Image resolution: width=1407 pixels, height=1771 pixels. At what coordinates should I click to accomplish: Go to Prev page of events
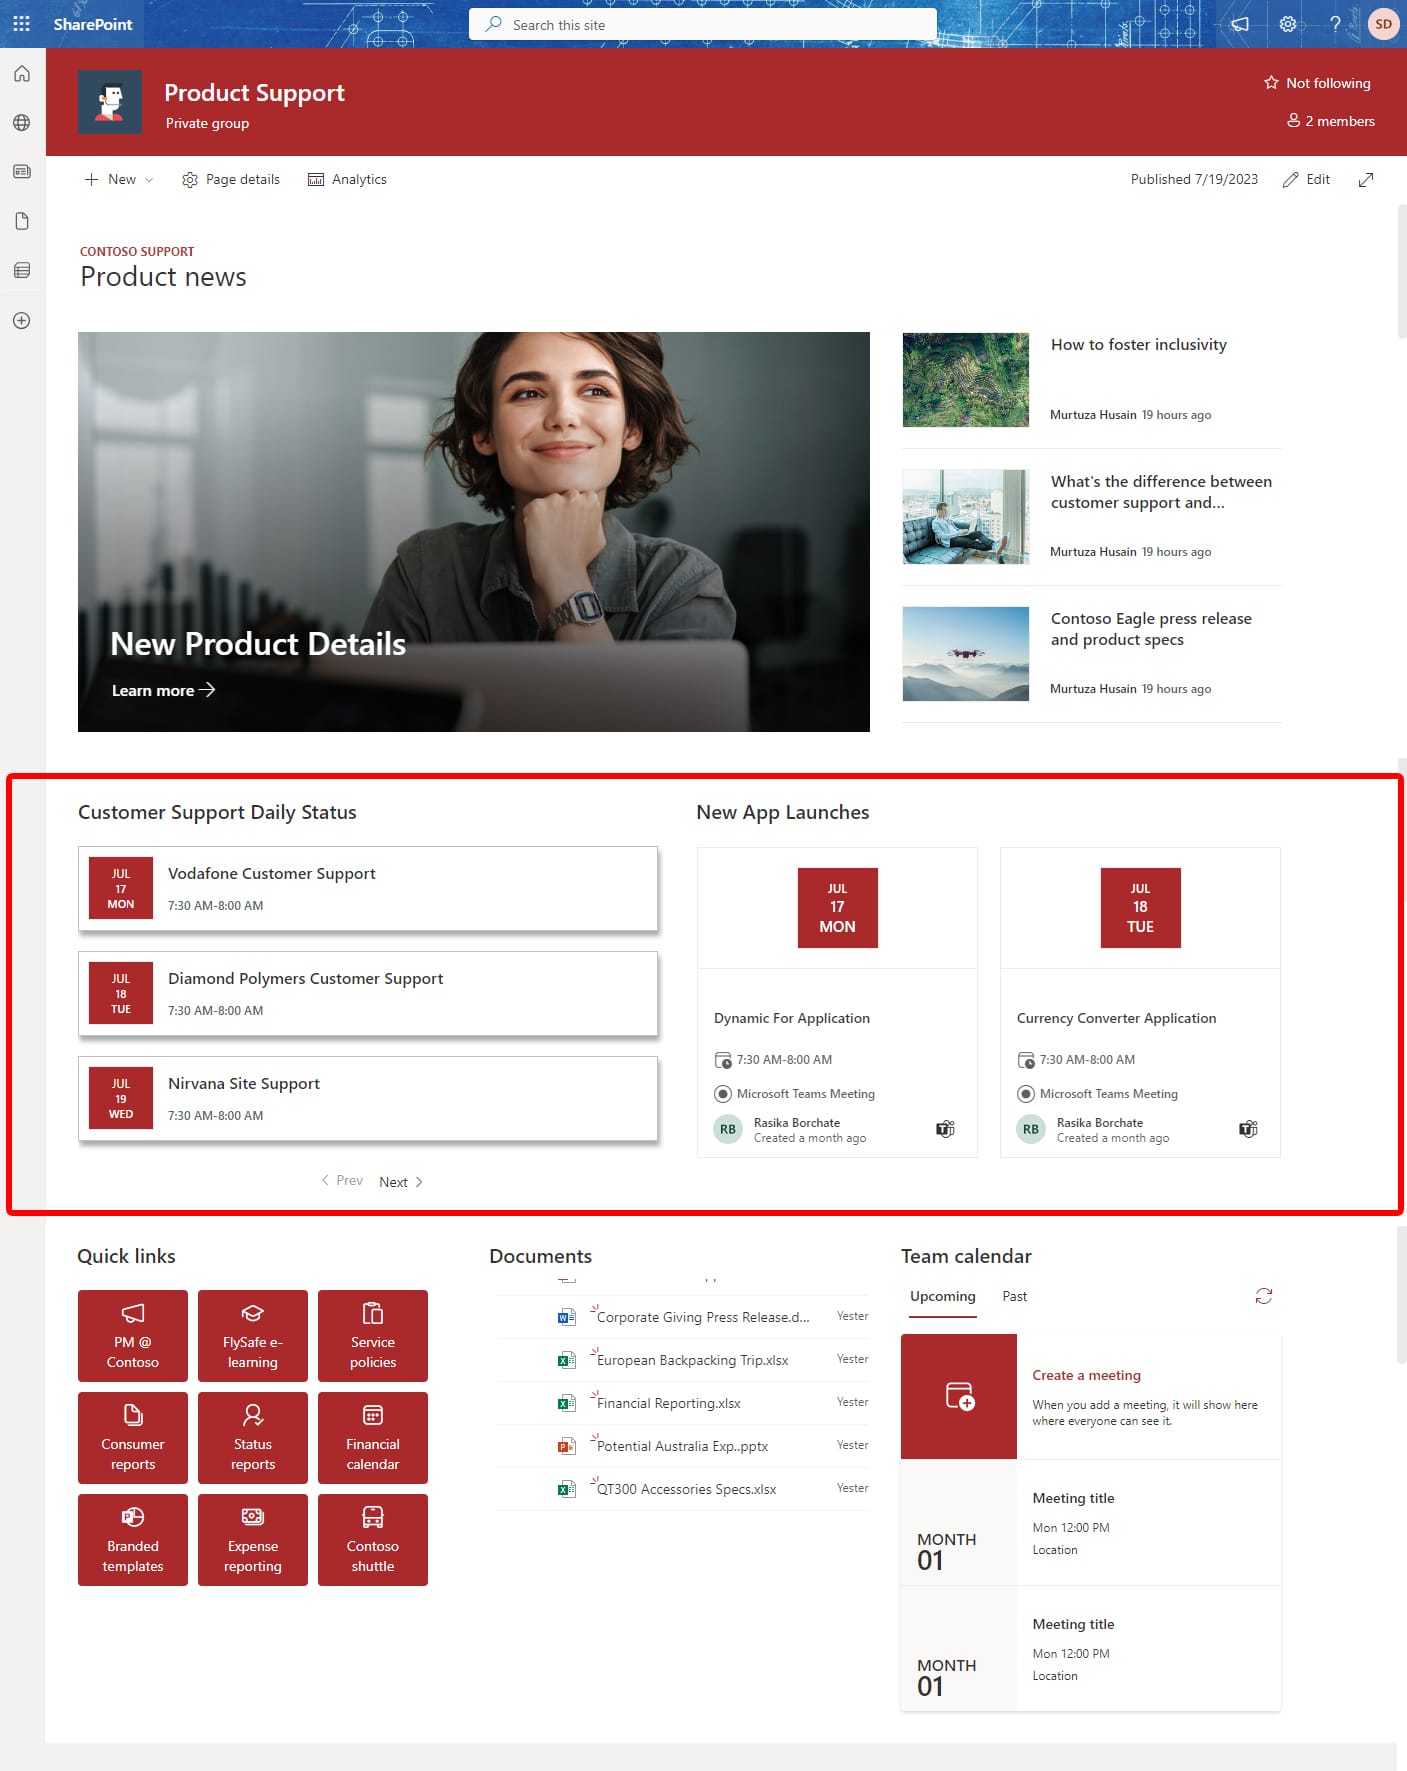point(342,1181)
